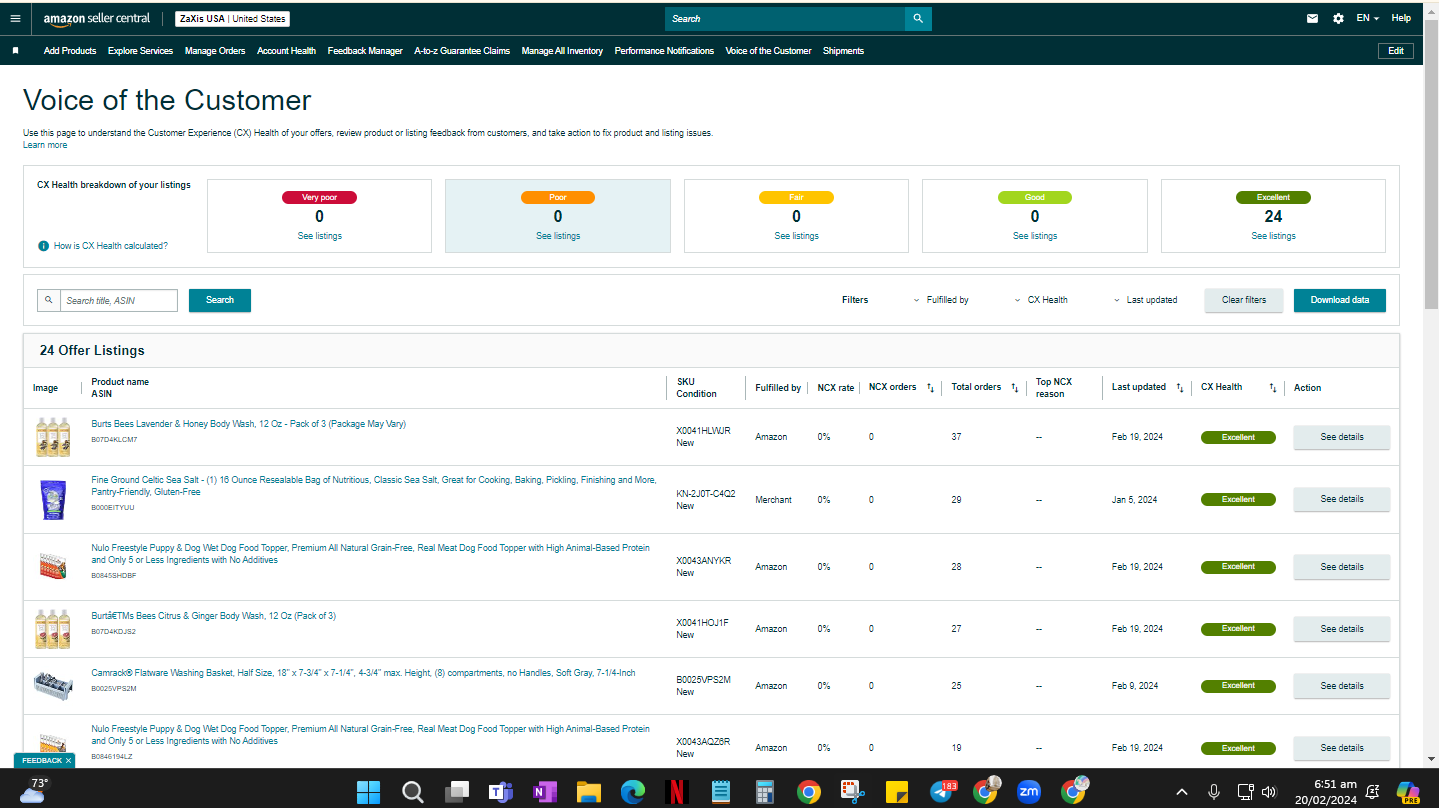
Task: Launch Netflix from the taskbar
Action: 676,792
